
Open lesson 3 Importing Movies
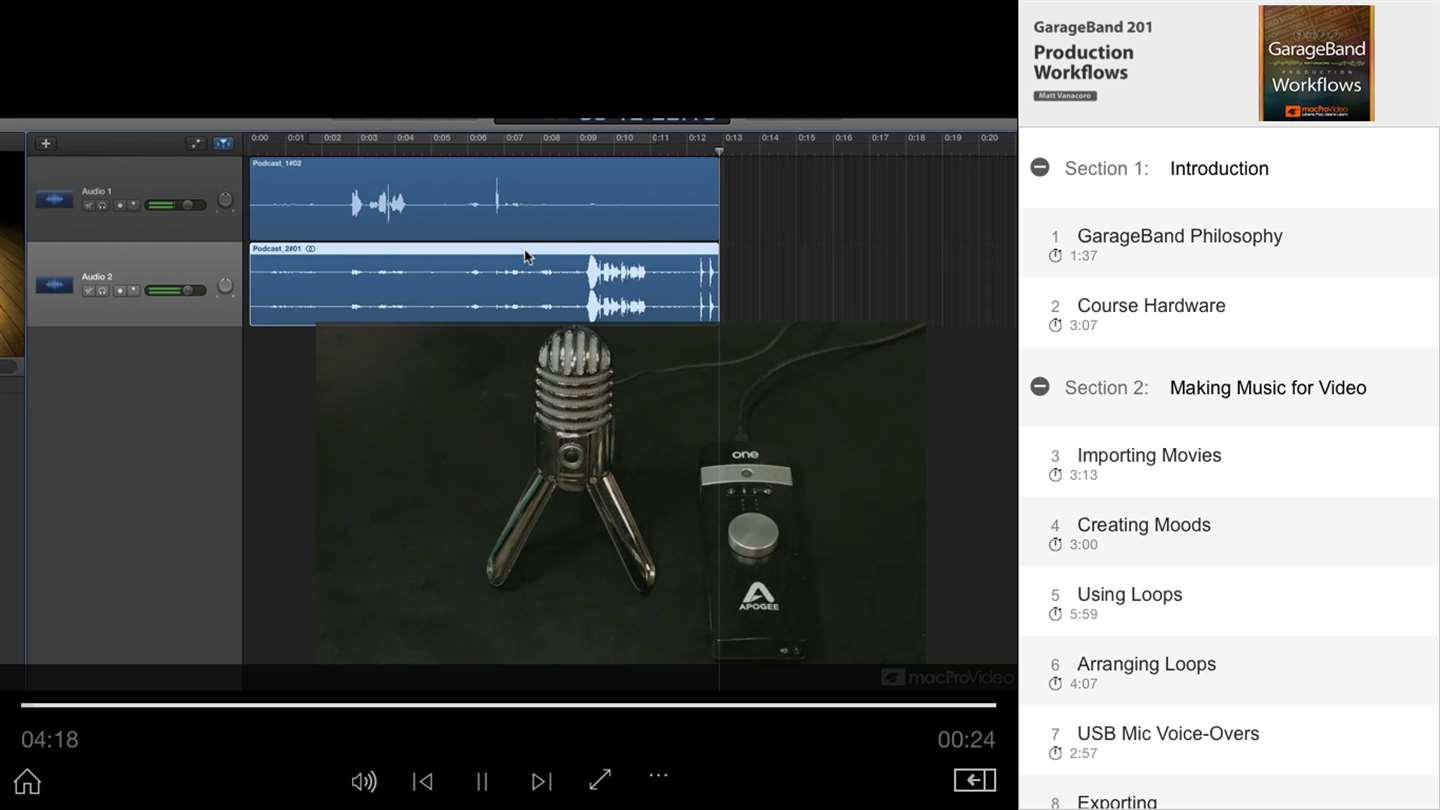coord(1229,462)
